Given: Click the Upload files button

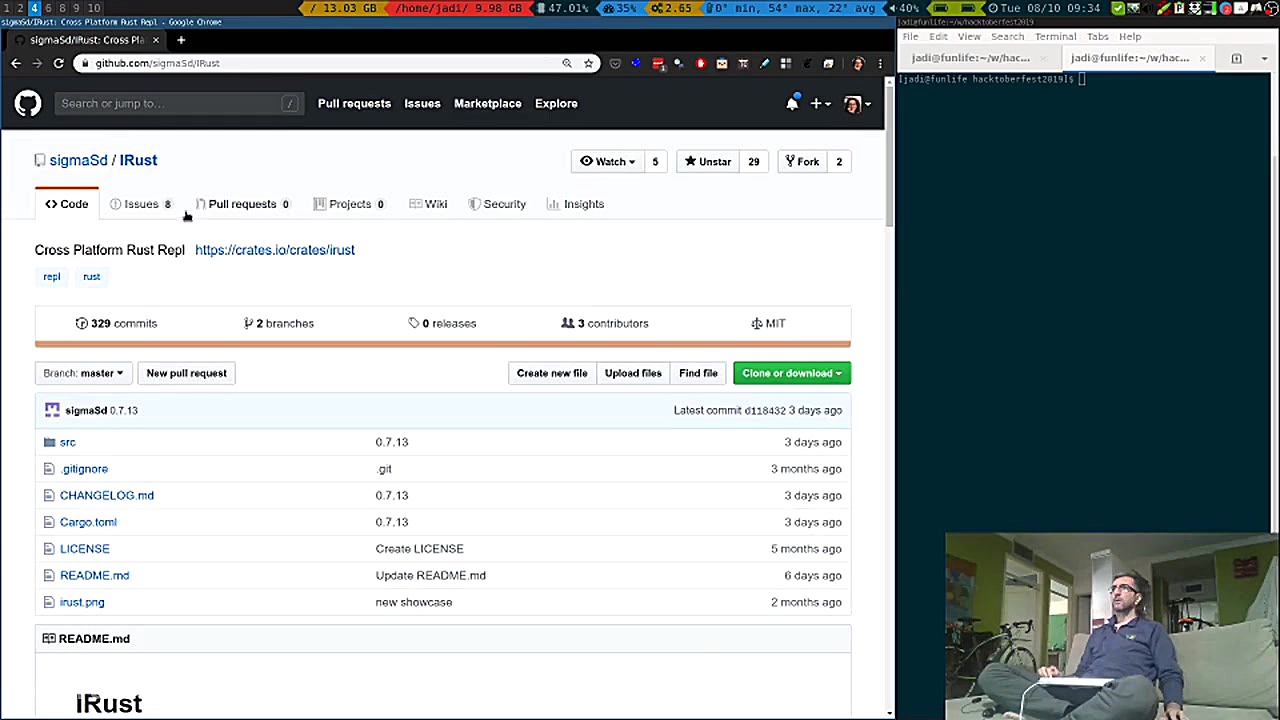Looking at the screenshot, I should (x=633, y=373).
